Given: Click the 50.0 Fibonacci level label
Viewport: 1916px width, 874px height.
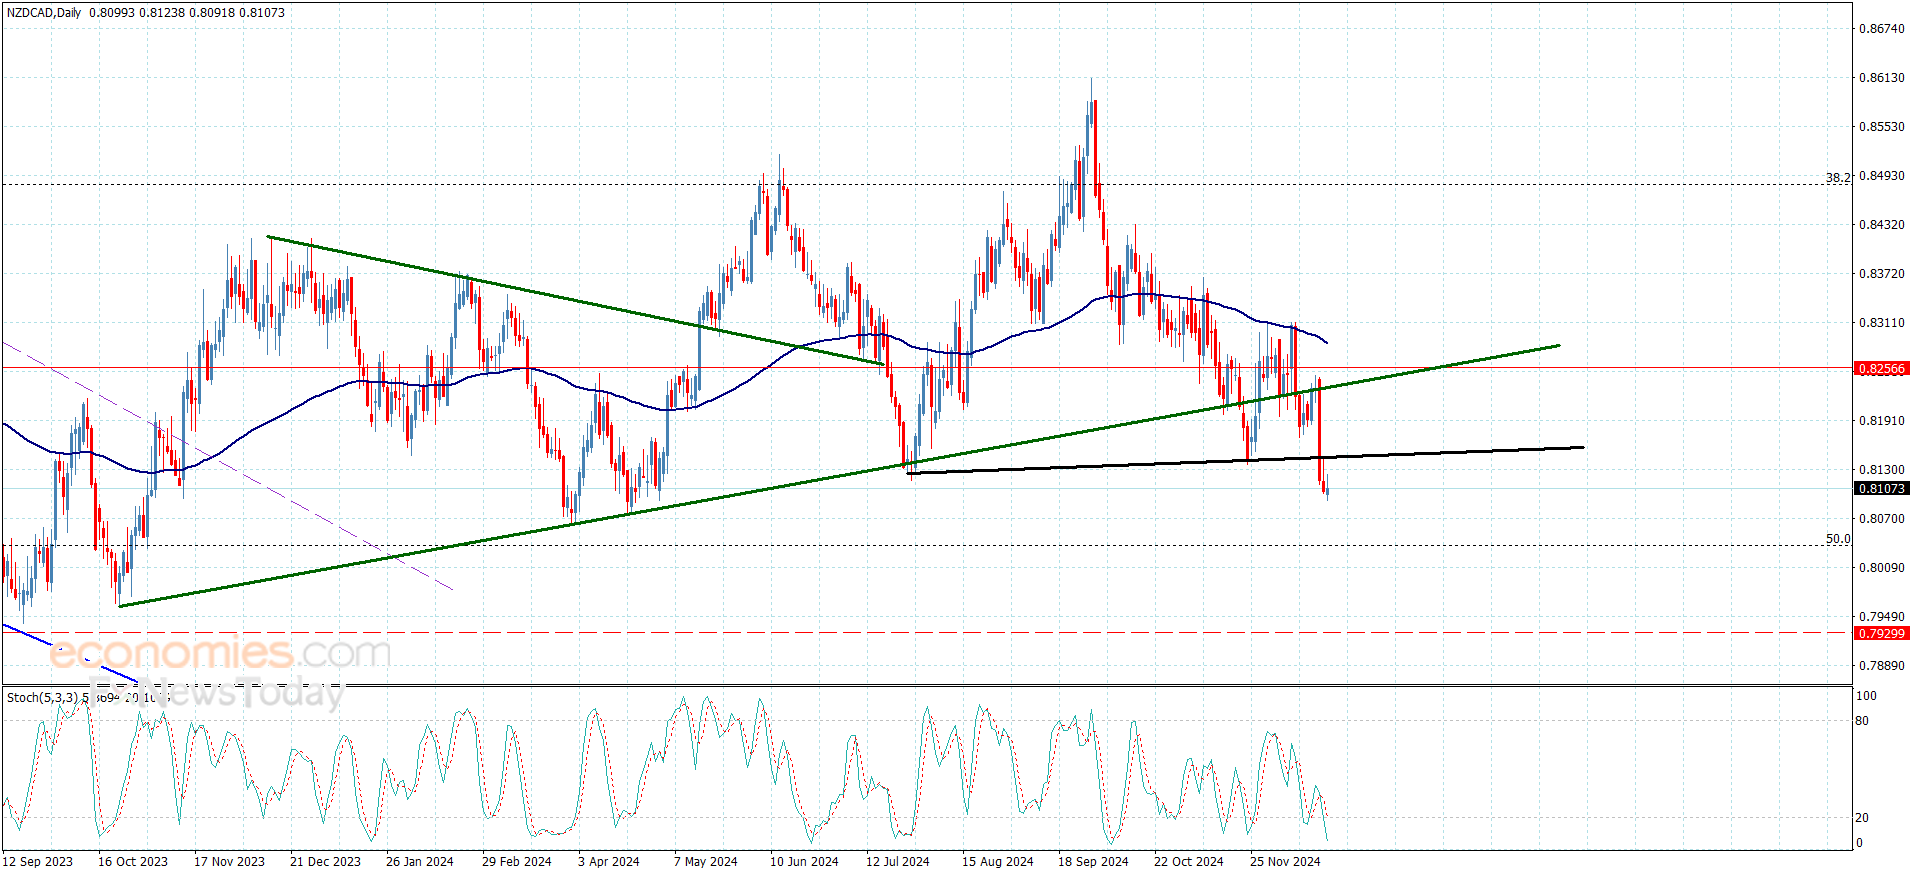Looking at the screenshot, I should click(1838, 539).
